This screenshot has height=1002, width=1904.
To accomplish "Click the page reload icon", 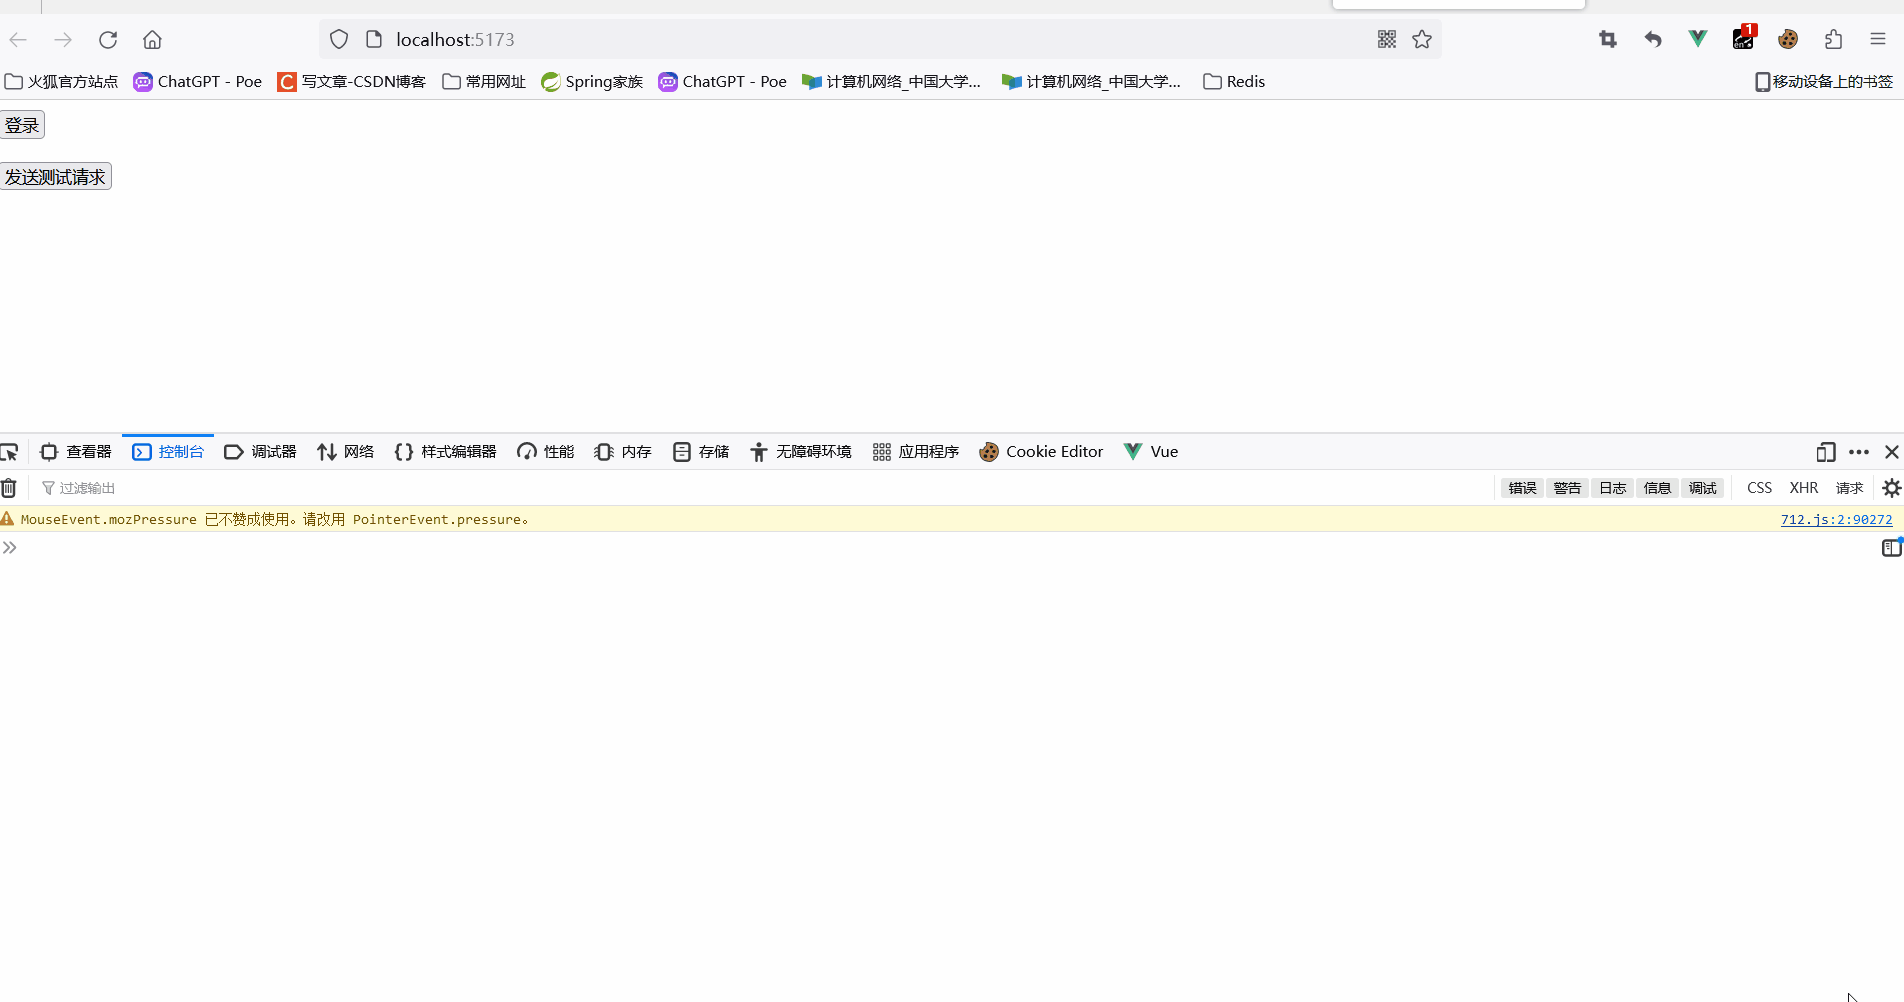I will coord(108,40).
